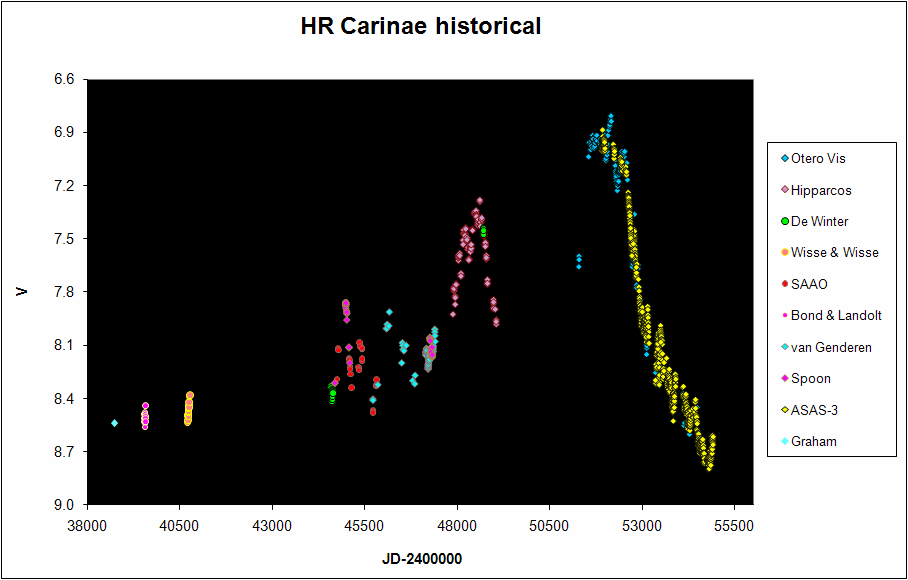This screenshot has width=908, height=580.
Task: Select the yellow diamond marker beside ASAS-3
Action: click(785, 410)
